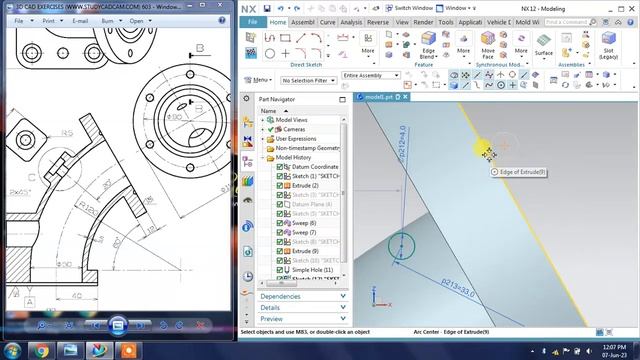Click the Undo arrow in NX quick access
This screenshot has width=640, height=360.
tap(281, 9)
